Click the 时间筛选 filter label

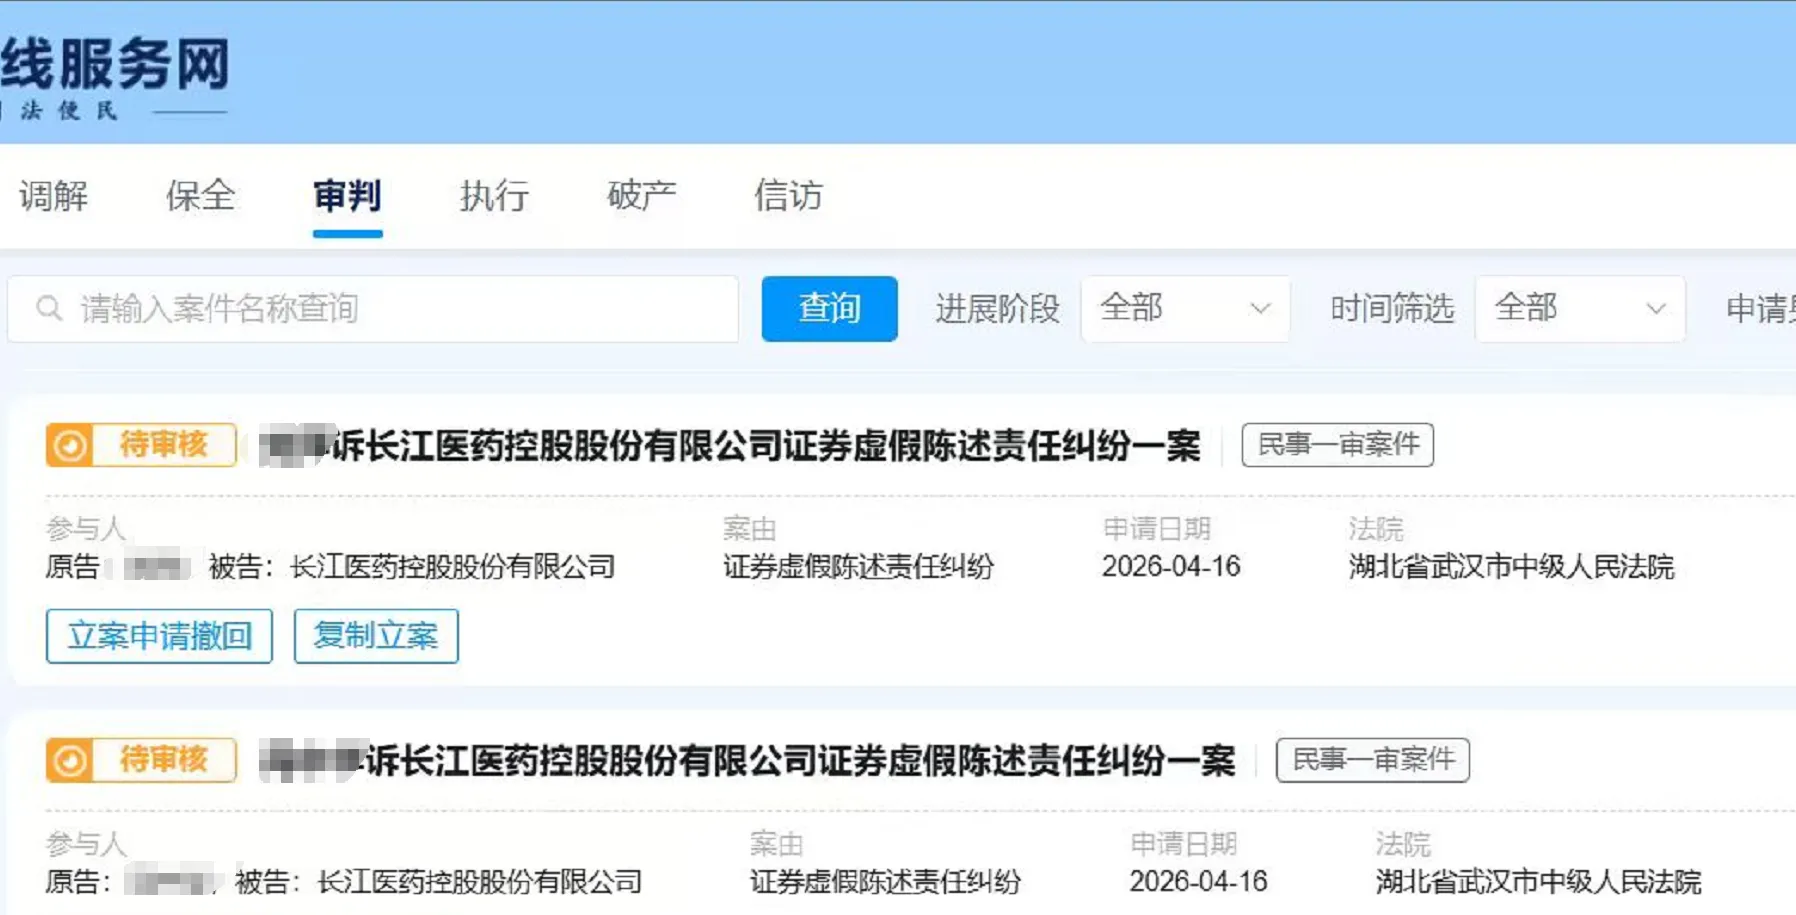[1392, 309]
